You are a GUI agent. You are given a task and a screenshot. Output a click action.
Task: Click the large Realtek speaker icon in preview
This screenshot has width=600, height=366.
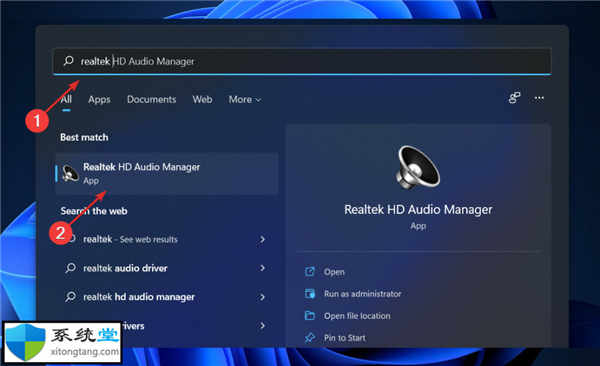coord(418,167)
